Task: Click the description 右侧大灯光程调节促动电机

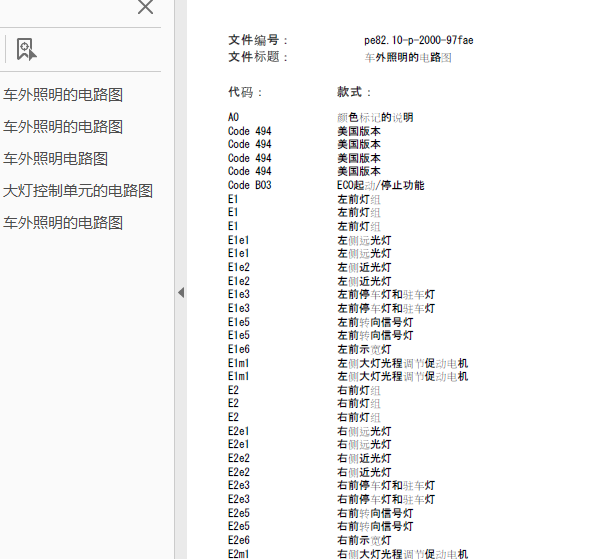Action: (x=403, y=554)
